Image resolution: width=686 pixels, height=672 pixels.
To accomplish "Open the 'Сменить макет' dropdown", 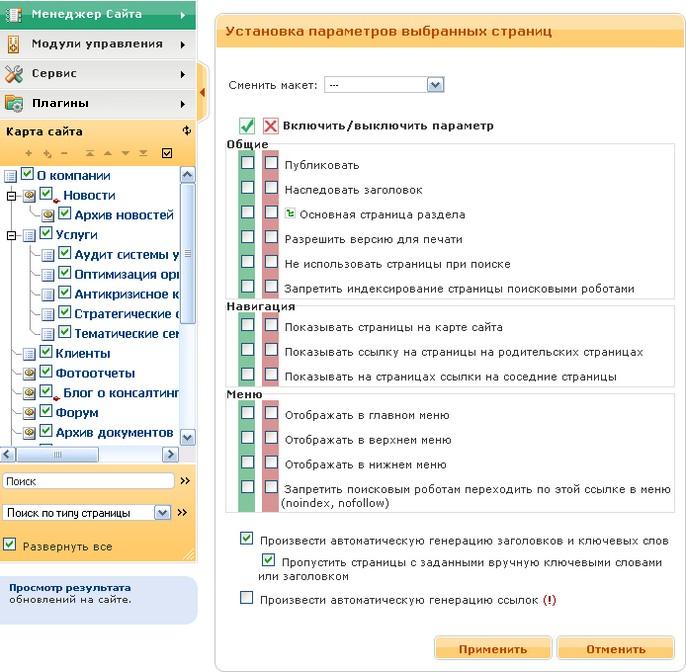I will click(x=435, y=86).
